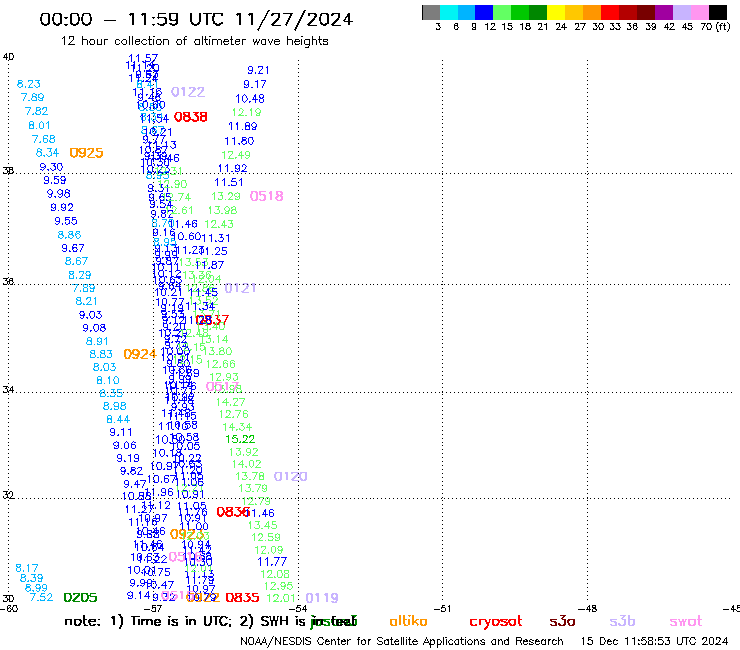Click the 7.68 wave height value
The height and width of the screenshot is (650, 740).
[x=43, y=139]
